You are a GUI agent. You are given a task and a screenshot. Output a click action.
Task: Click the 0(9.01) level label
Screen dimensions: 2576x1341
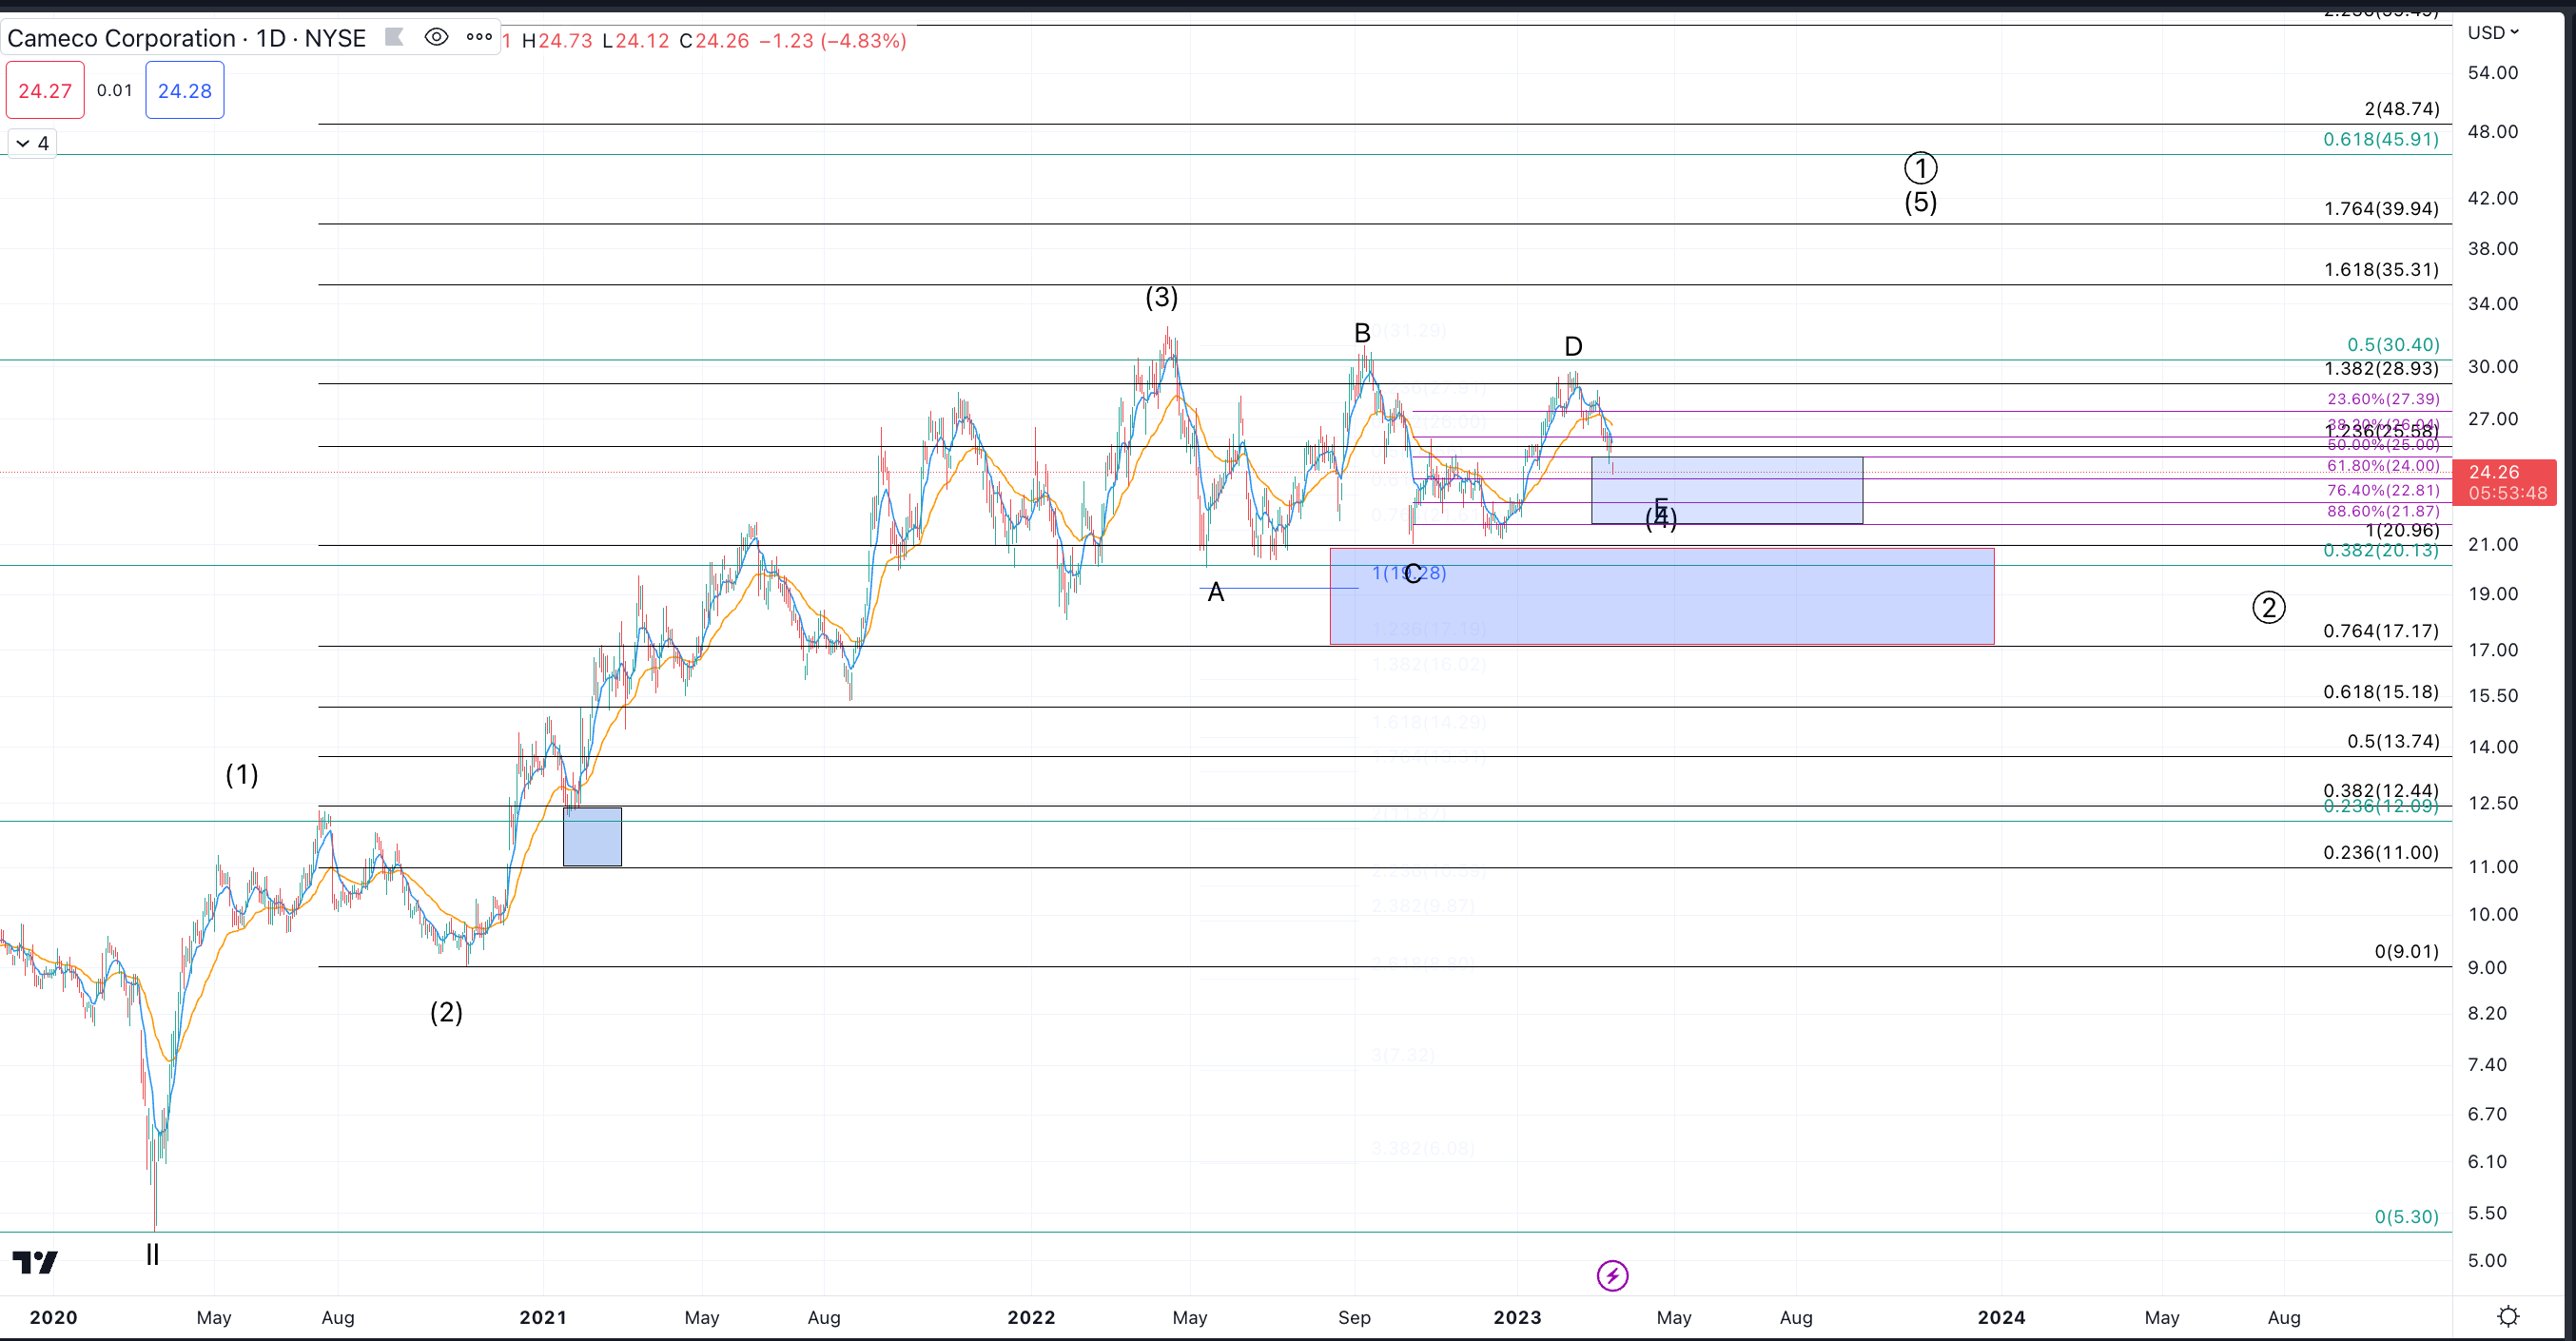pyautogui.click(x=2406, y=952)
